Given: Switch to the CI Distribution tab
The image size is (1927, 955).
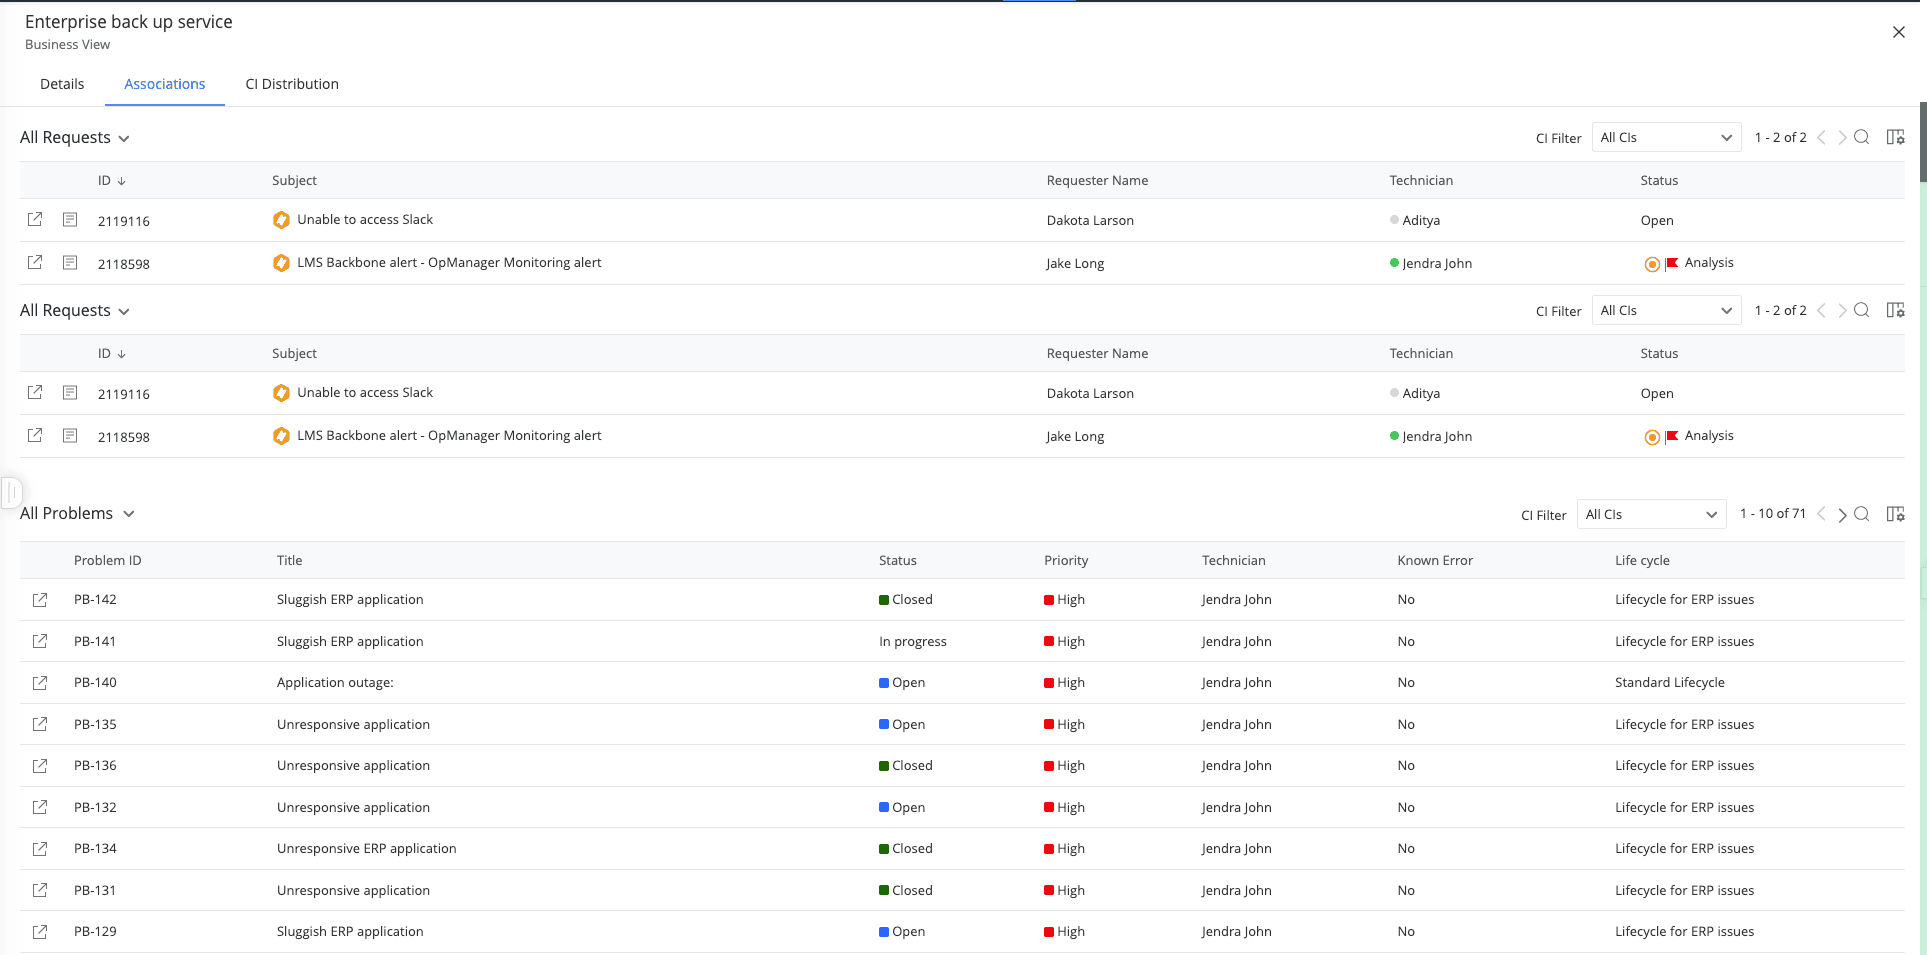Looking at the screenshot, I should click(292, 84).
